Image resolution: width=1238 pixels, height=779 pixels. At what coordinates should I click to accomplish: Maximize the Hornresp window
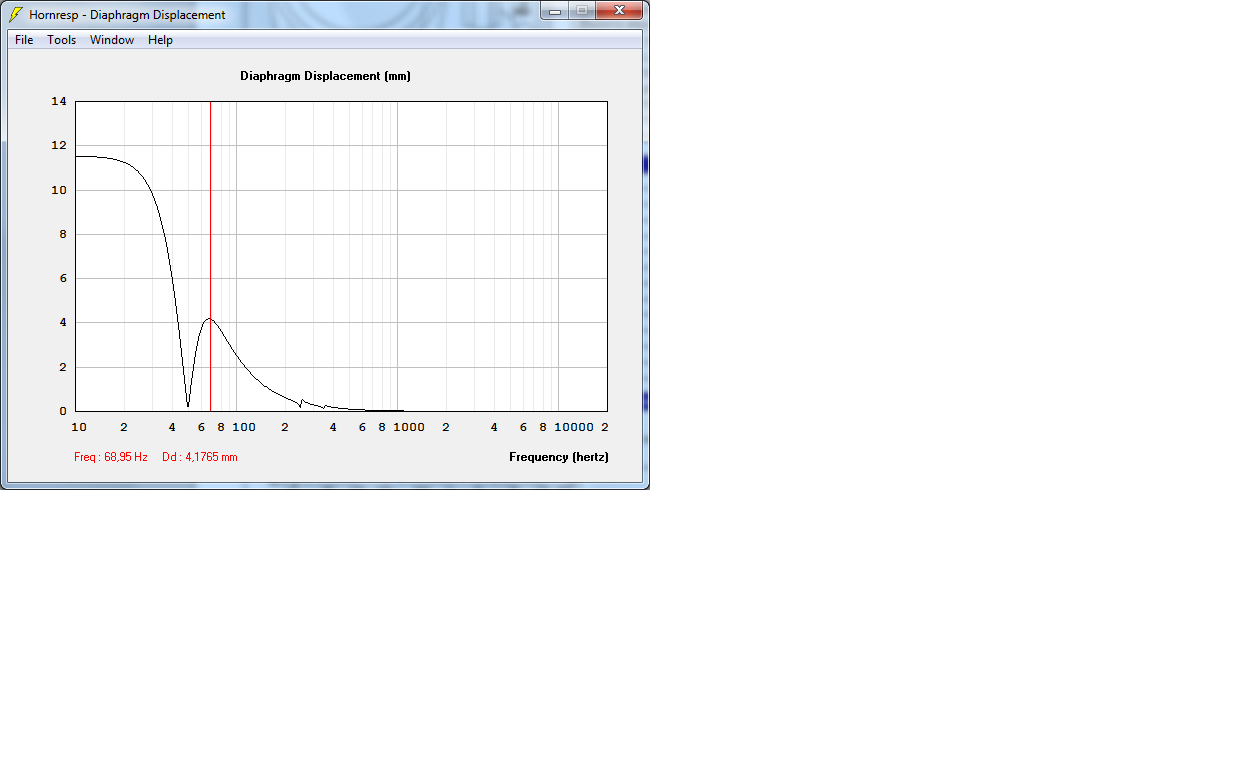[x=582, y=11]
